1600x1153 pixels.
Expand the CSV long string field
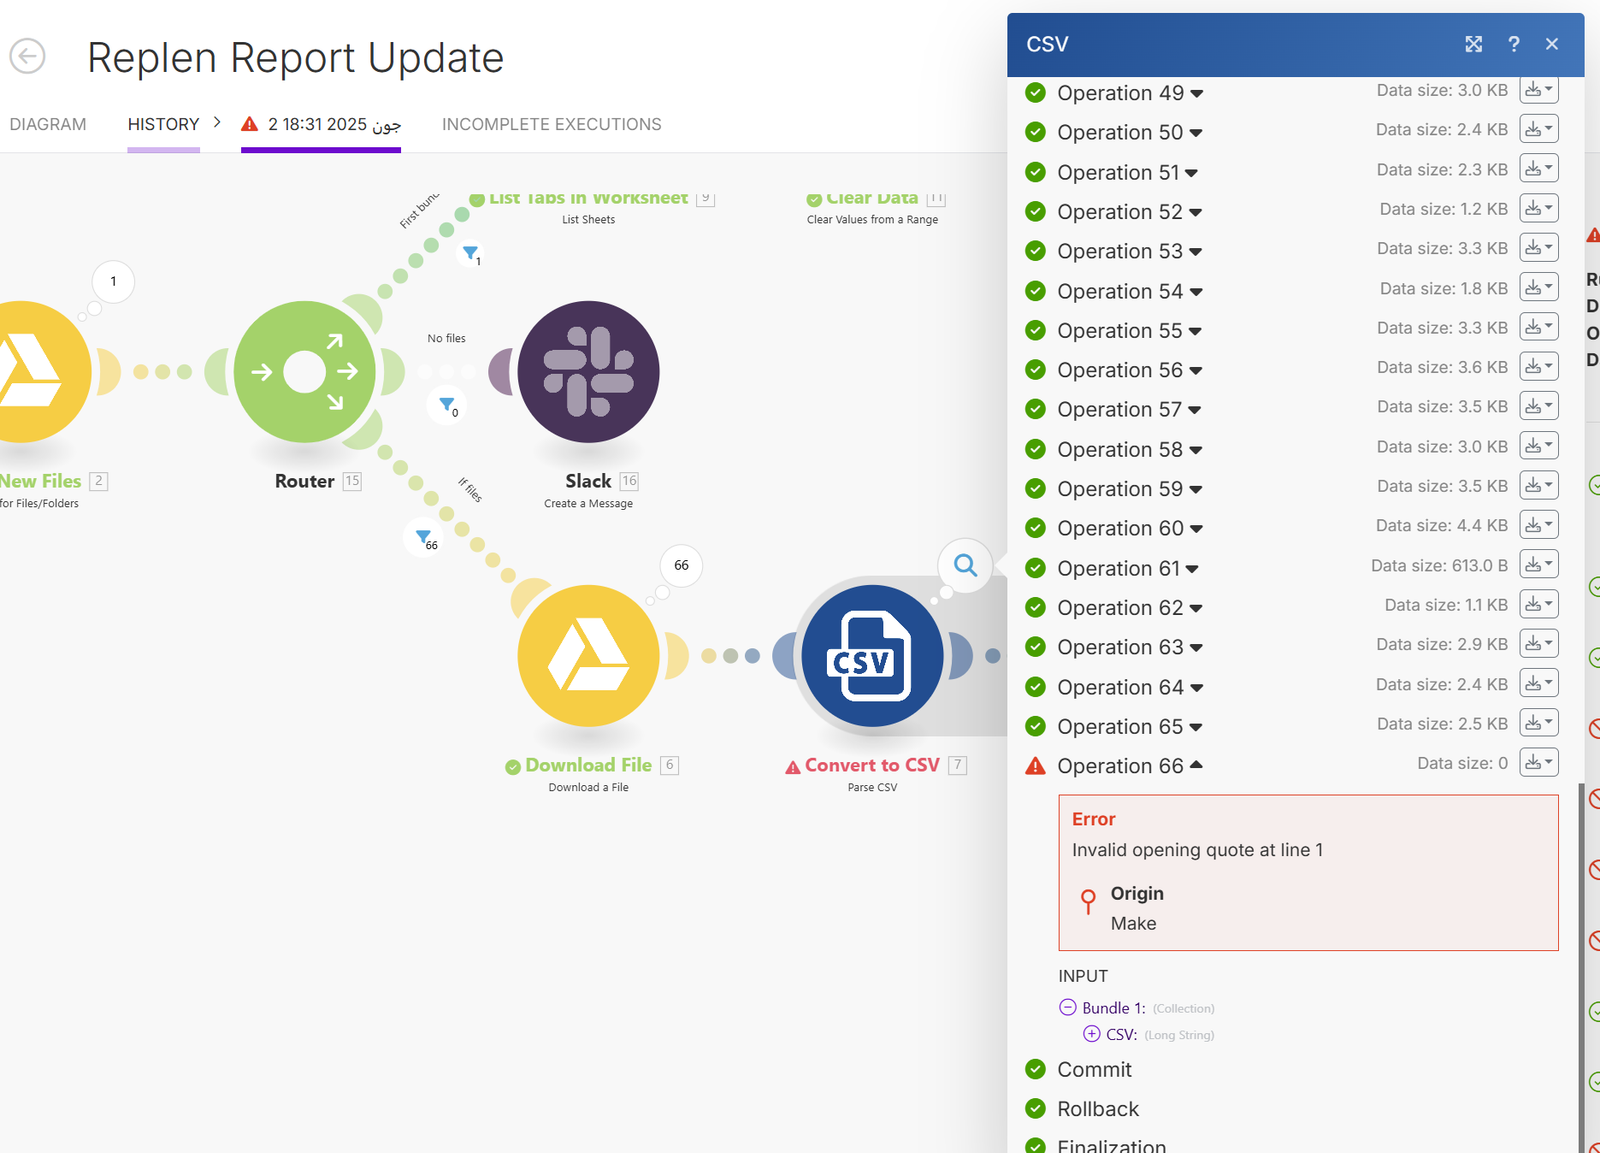(x=1092, y=1034)
